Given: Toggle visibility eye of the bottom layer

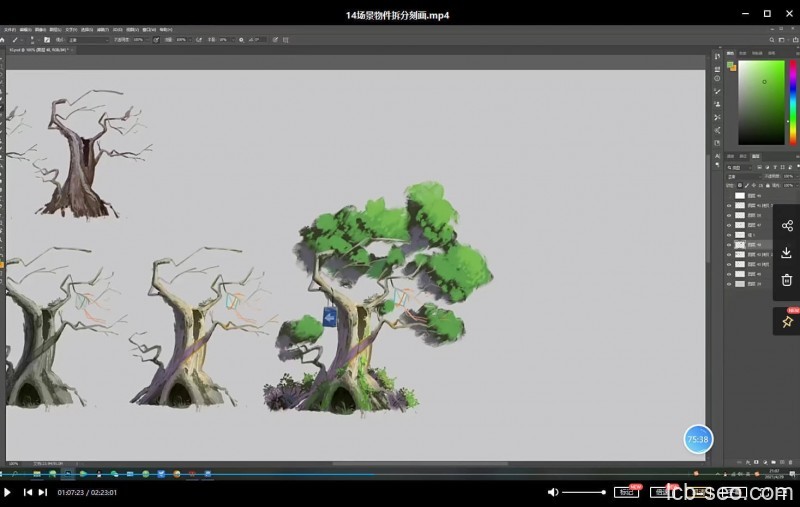Looking at the screenshot, I should 729,284.
